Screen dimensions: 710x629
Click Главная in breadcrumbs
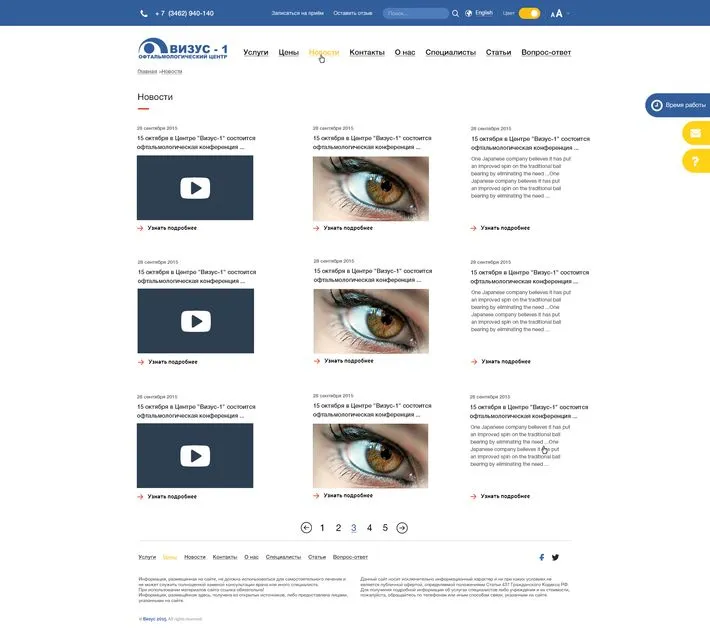(x=147, y=72)
